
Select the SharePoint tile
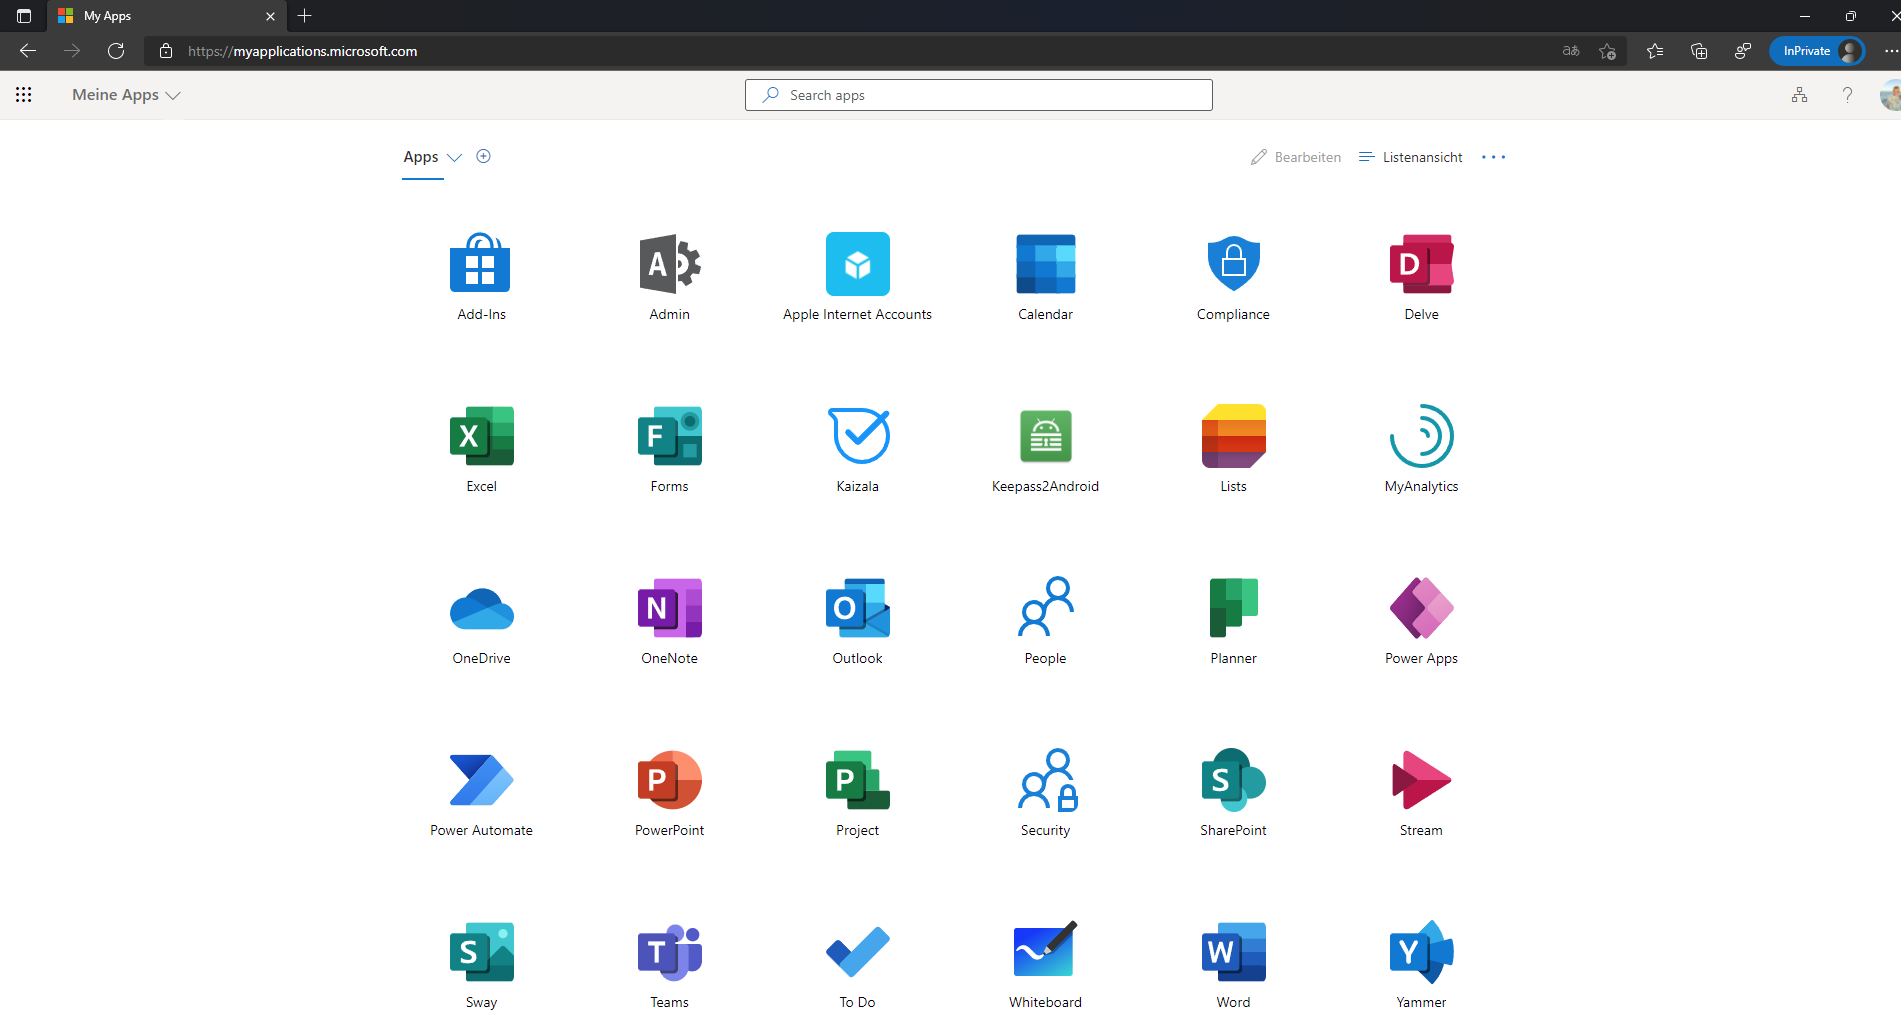pyautogui.click(x=1233, y=780)
